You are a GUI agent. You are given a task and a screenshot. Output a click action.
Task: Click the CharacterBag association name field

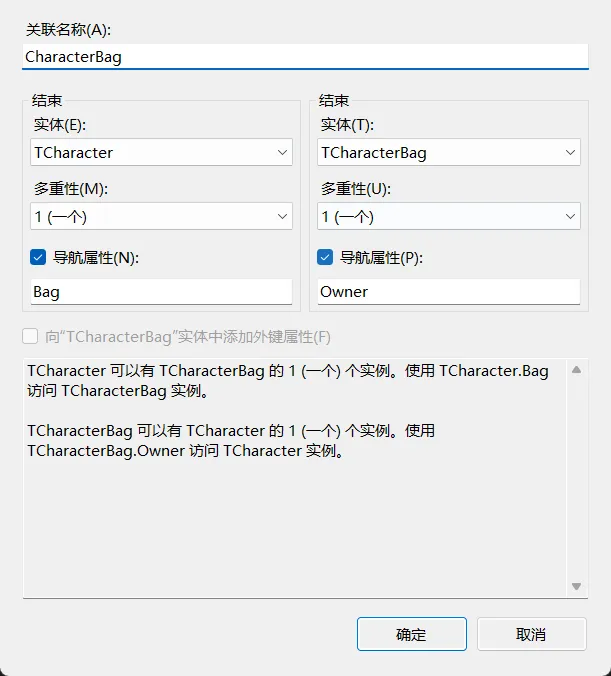[x=305, y=57]
